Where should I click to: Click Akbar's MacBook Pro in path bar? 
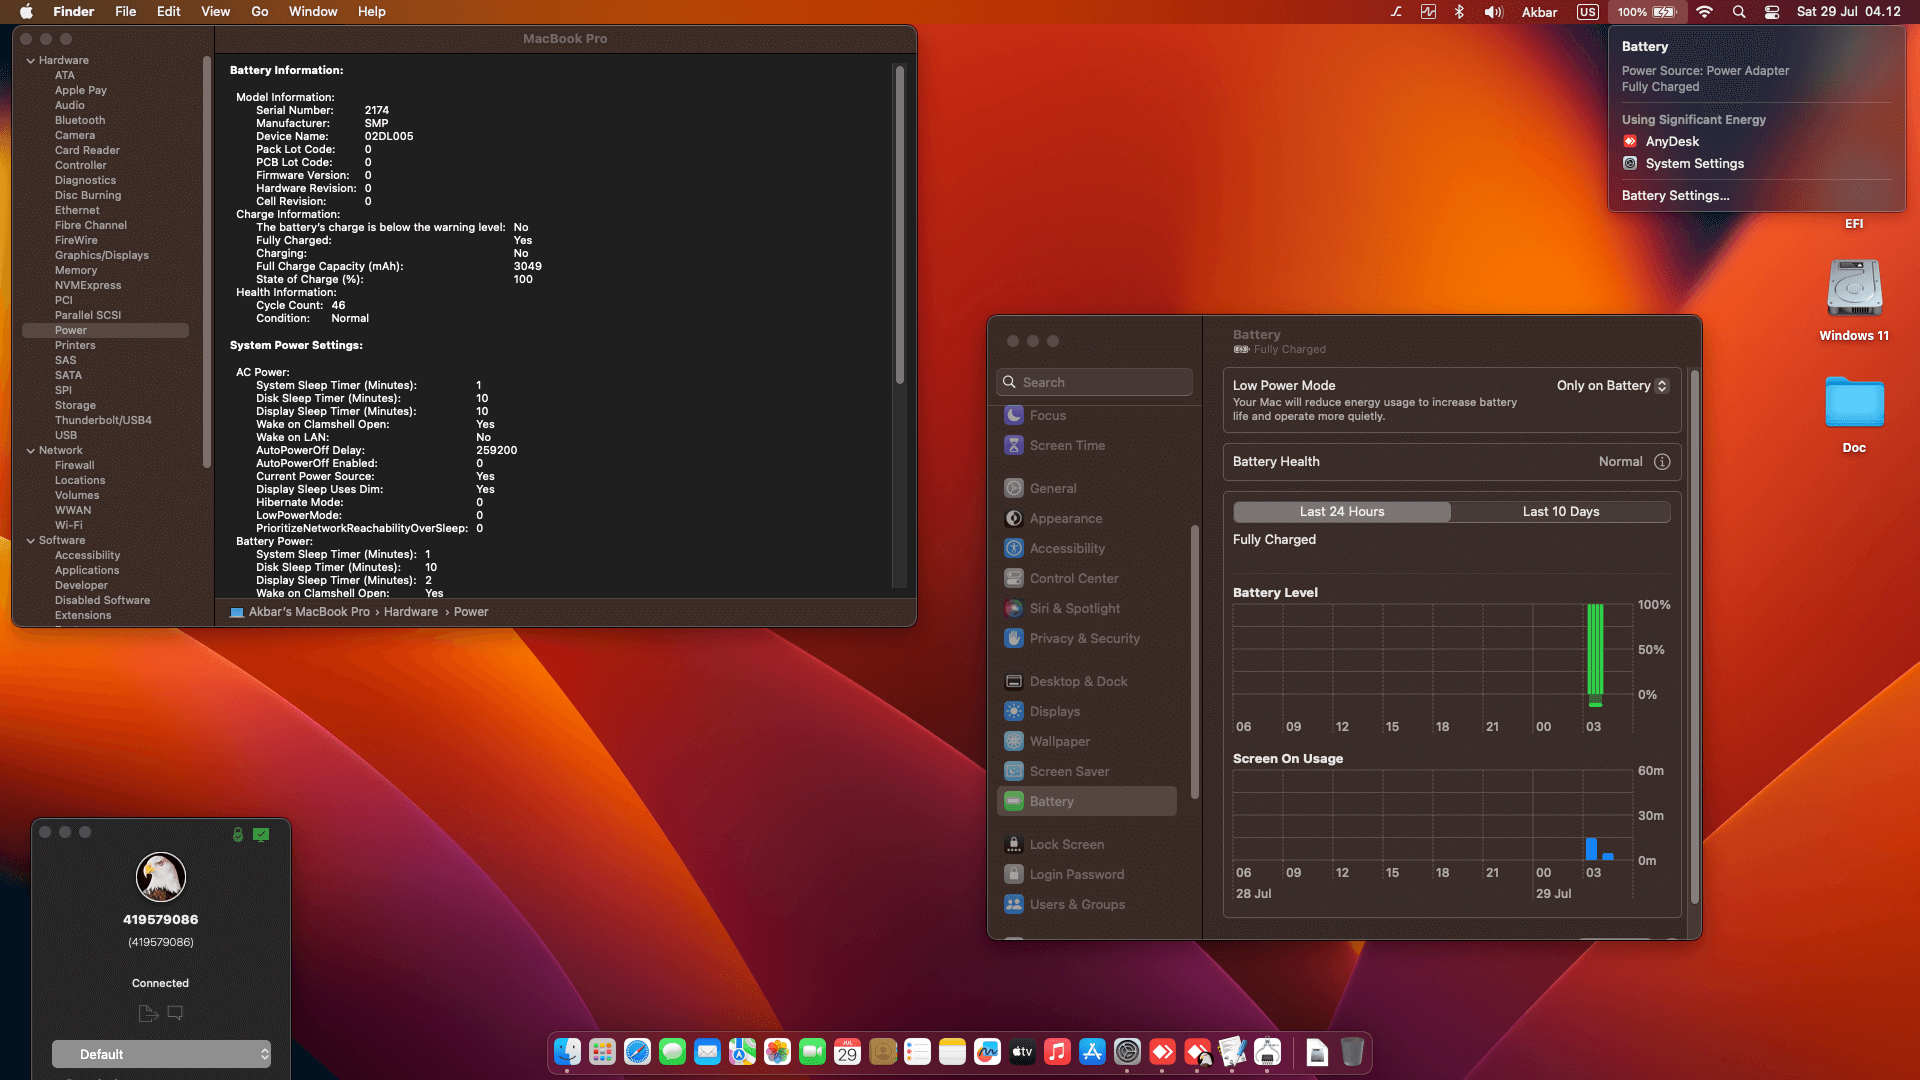pos(299,612)
